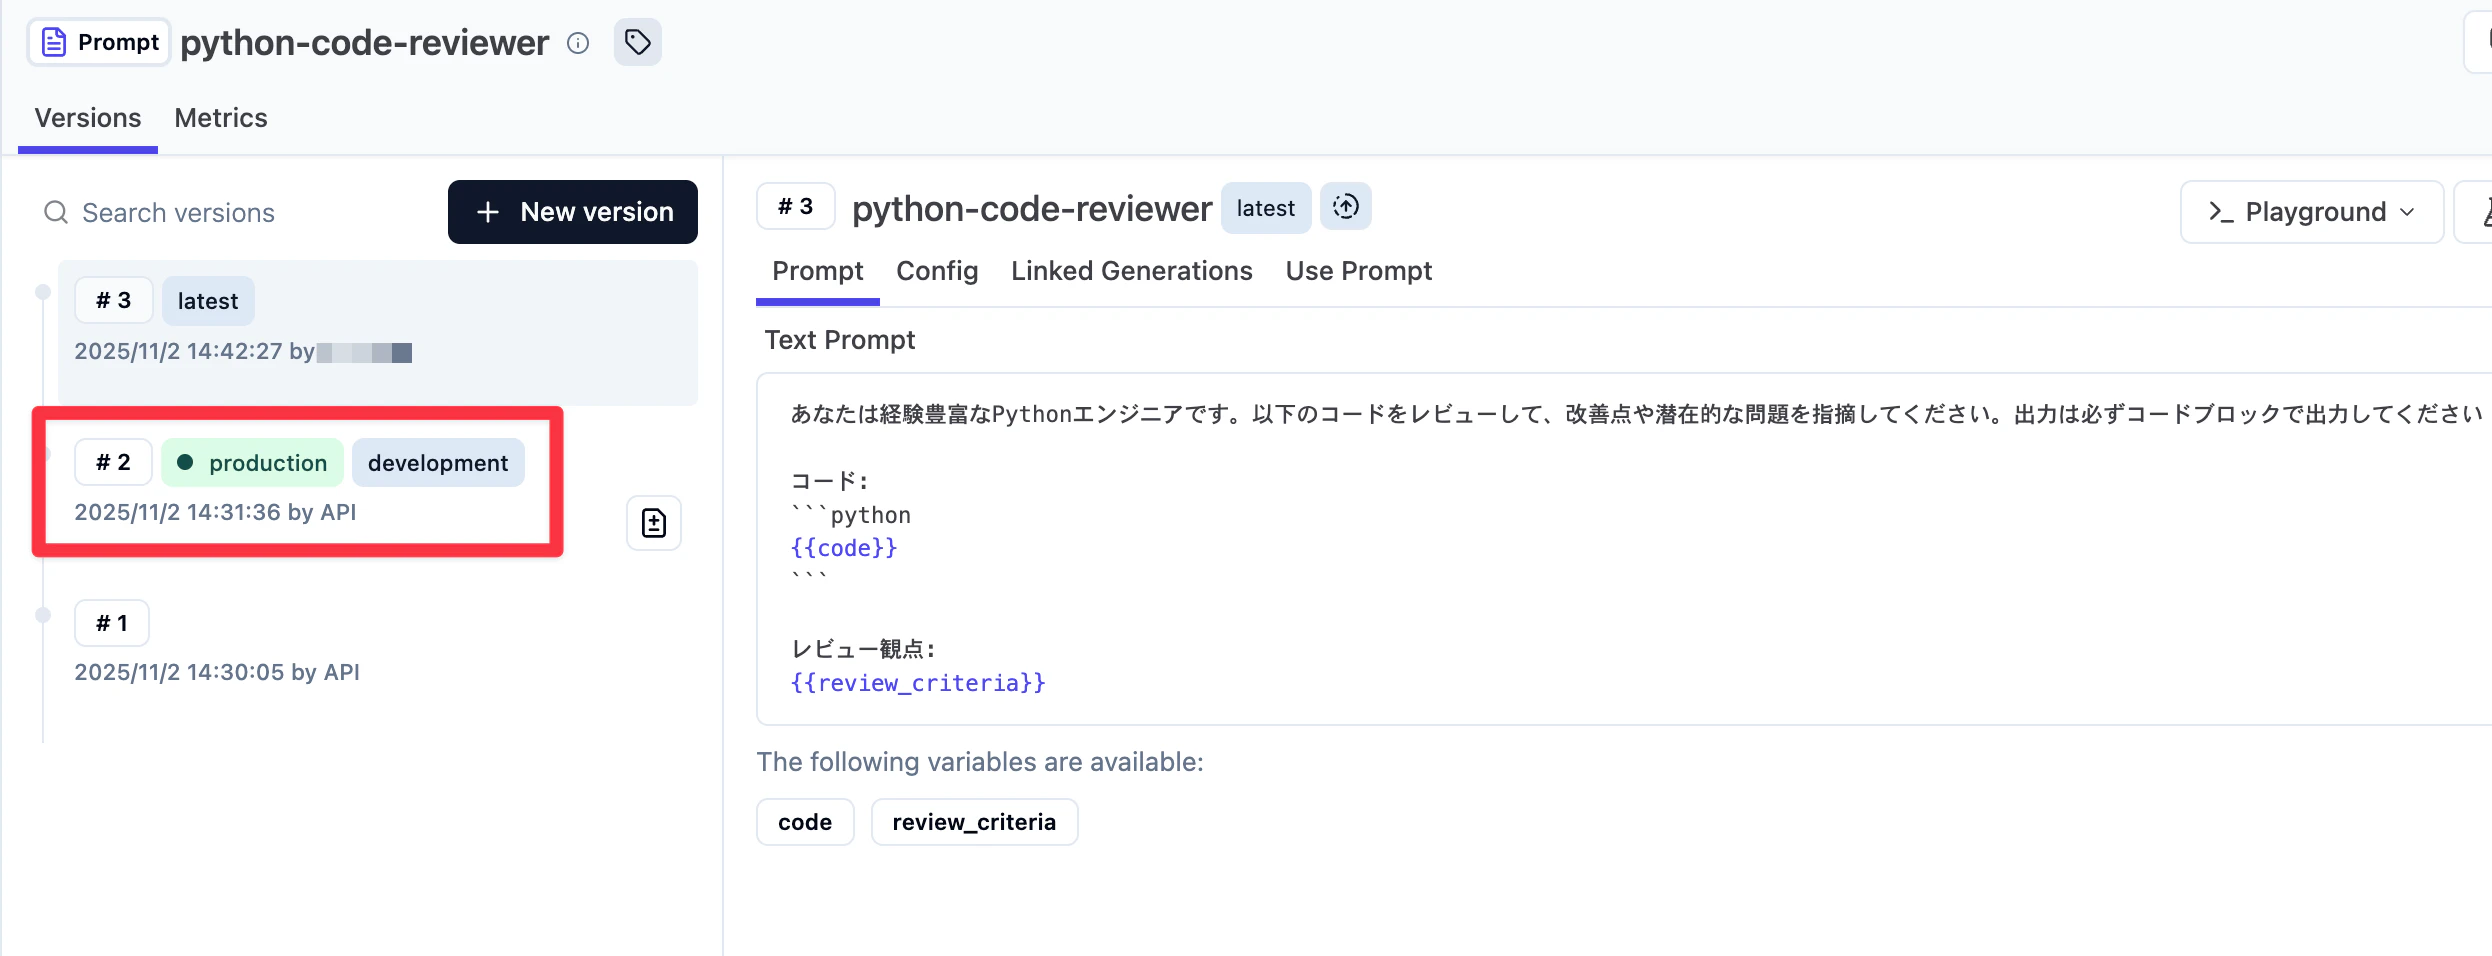Open the tags icon button in header
Screen dimensions: 2492x956
point(638,42)
